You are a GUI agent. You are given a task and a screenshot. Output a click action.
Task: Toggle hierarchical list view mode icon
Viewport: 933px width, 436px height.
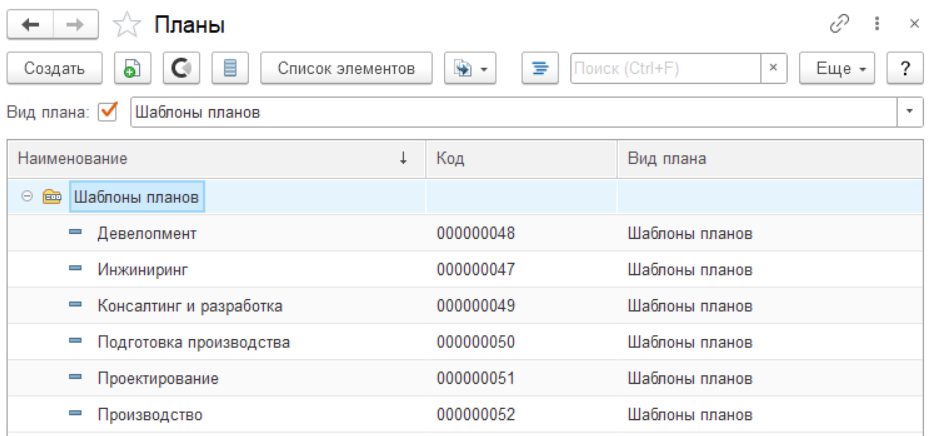540,68
